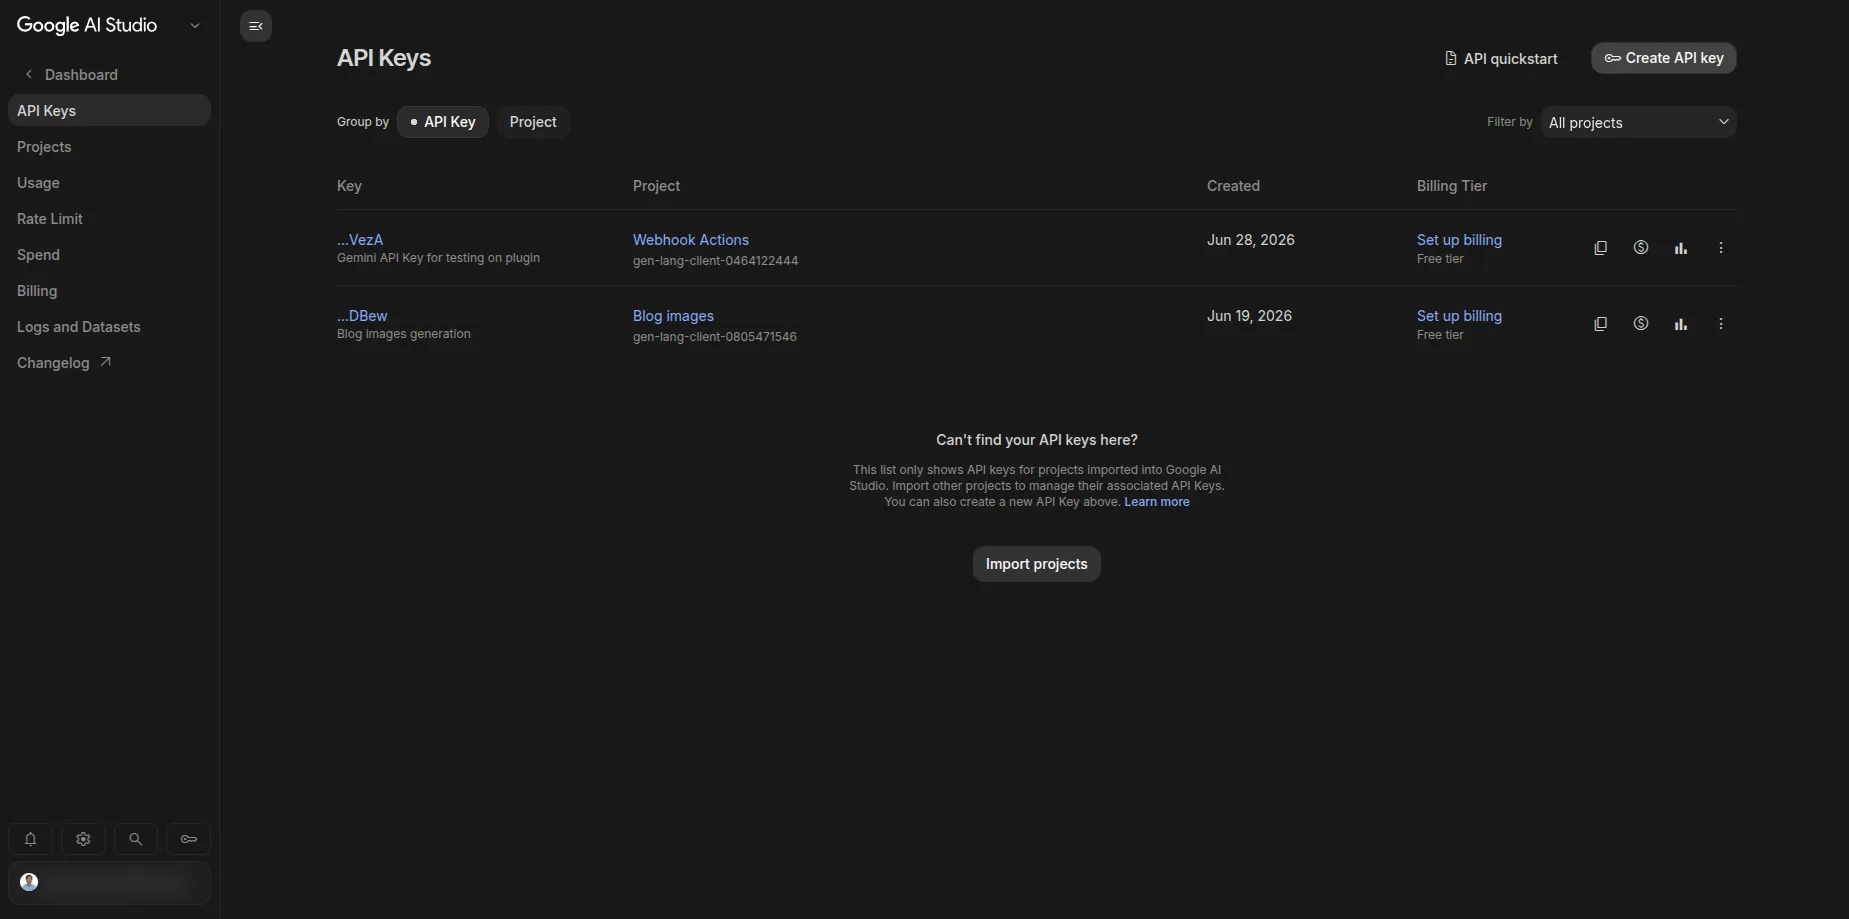
Task: Open Billing in sidebar
Action: pyautogui.click(x=109, y=291)
